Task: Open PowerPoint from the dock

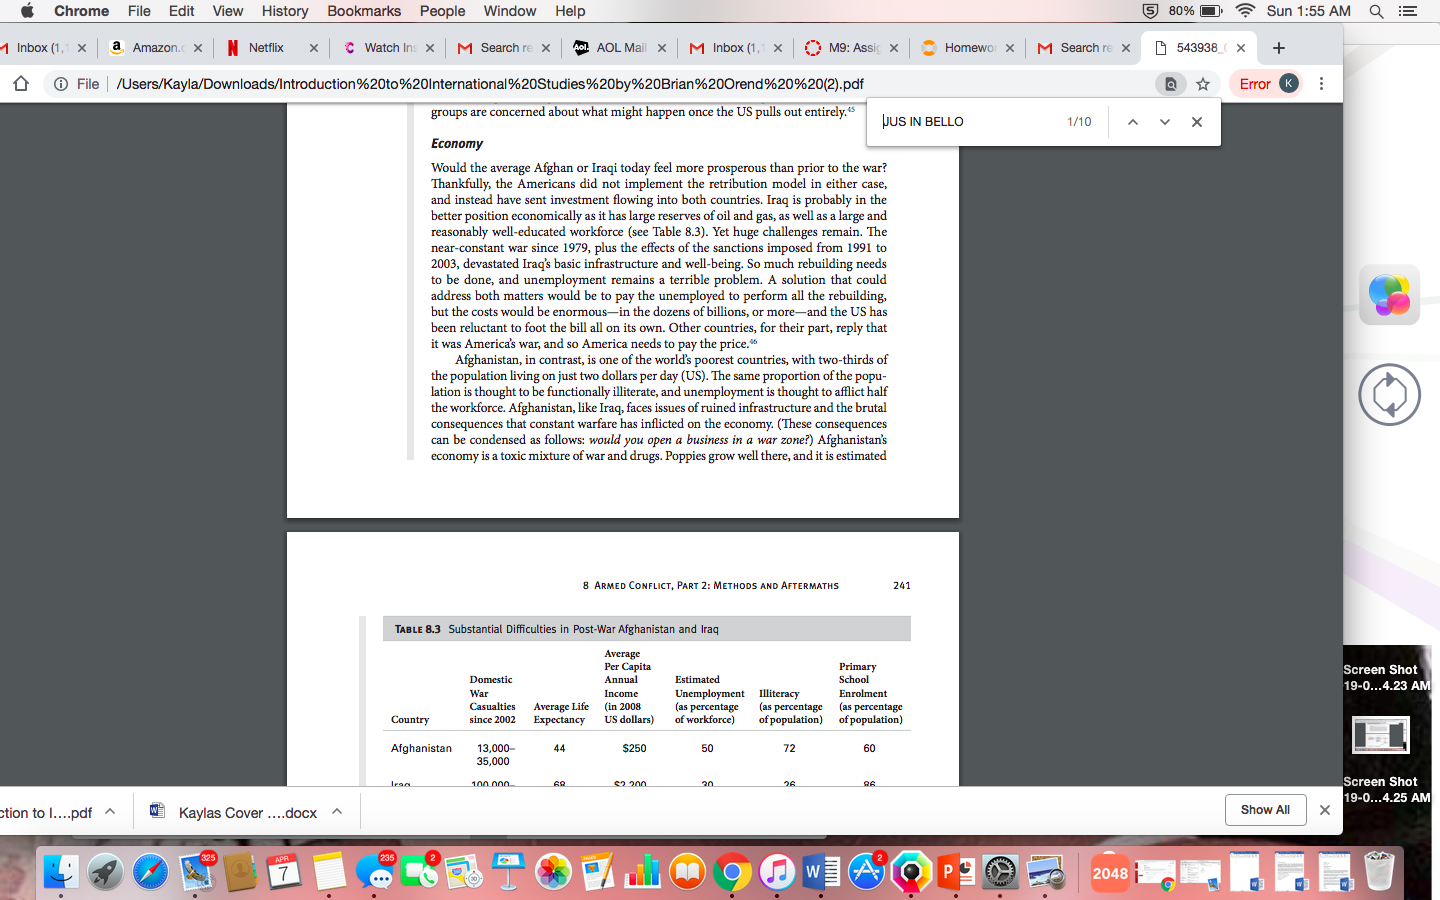Action: pyautogui.click(x=955, y=872)
